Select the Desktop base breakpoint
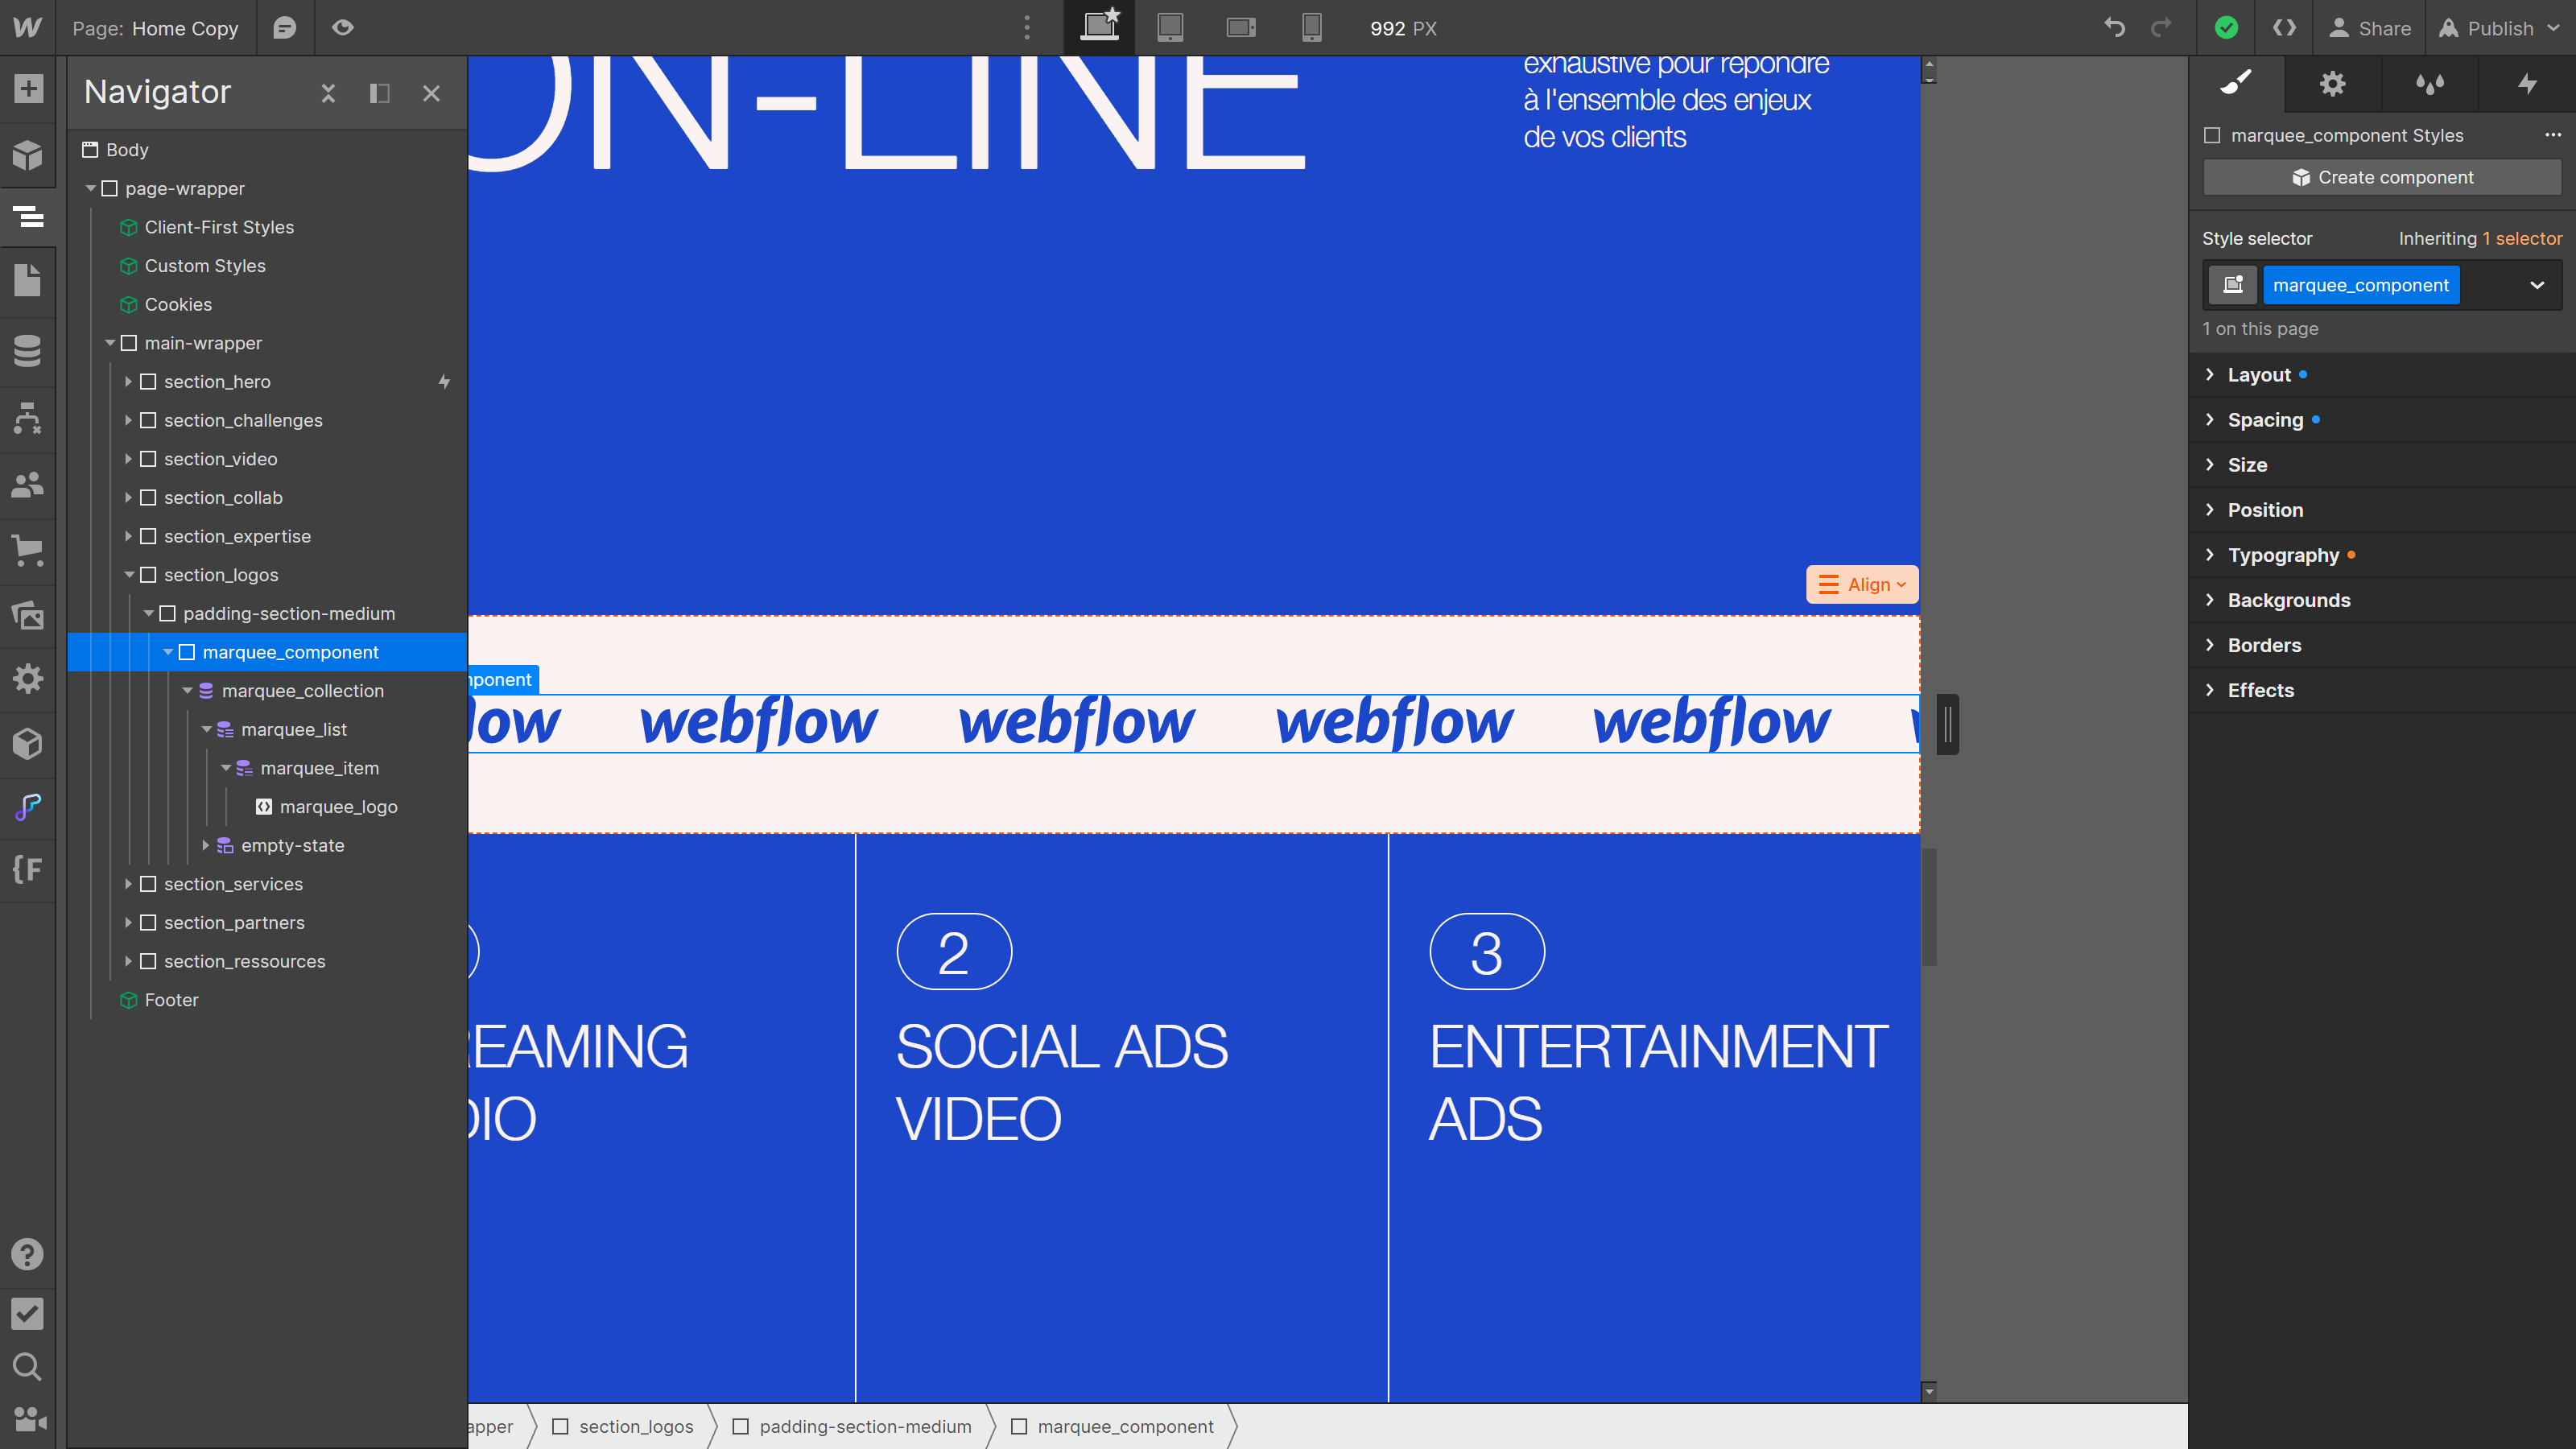 [x=1100, y=27]
